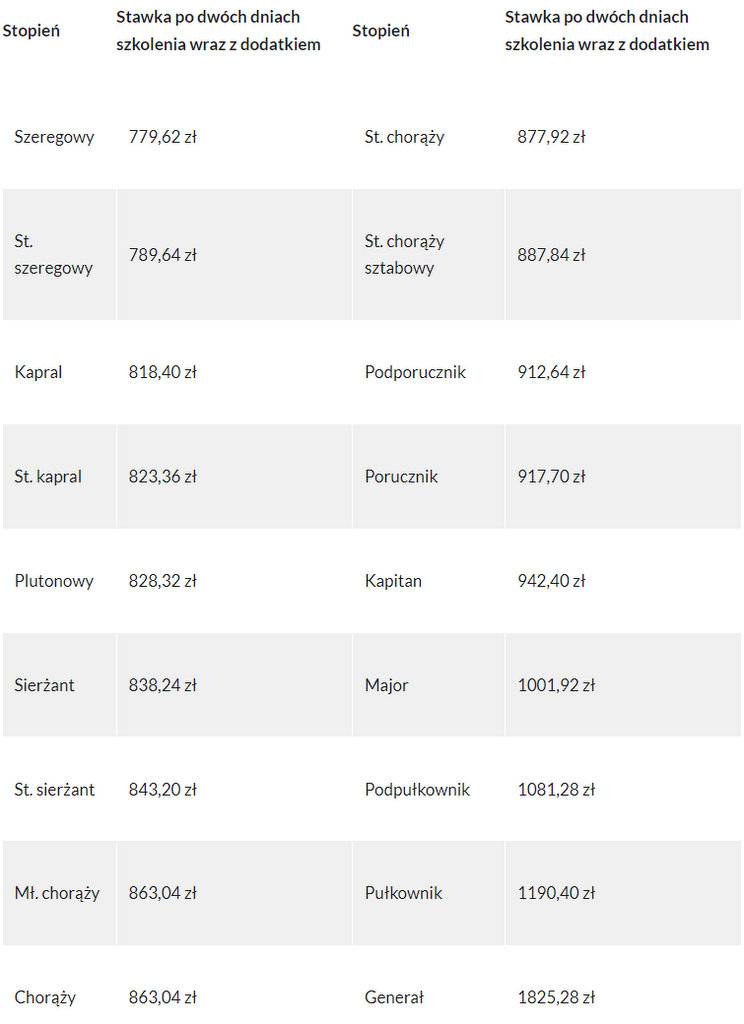744x1024 pixels.
Task: Click the Szeregowy rank cell
Action: click(x=54, y=137)
